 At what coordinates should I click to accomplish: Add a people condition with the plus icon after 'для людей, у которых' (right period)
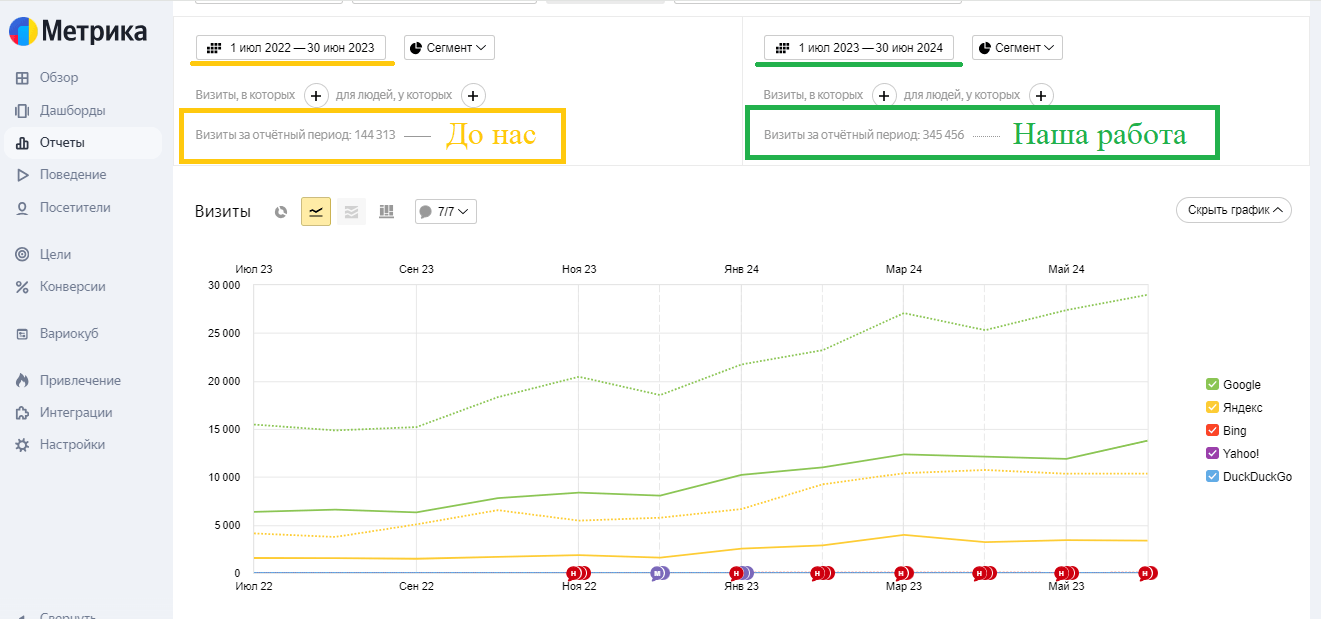[1041, 95]
